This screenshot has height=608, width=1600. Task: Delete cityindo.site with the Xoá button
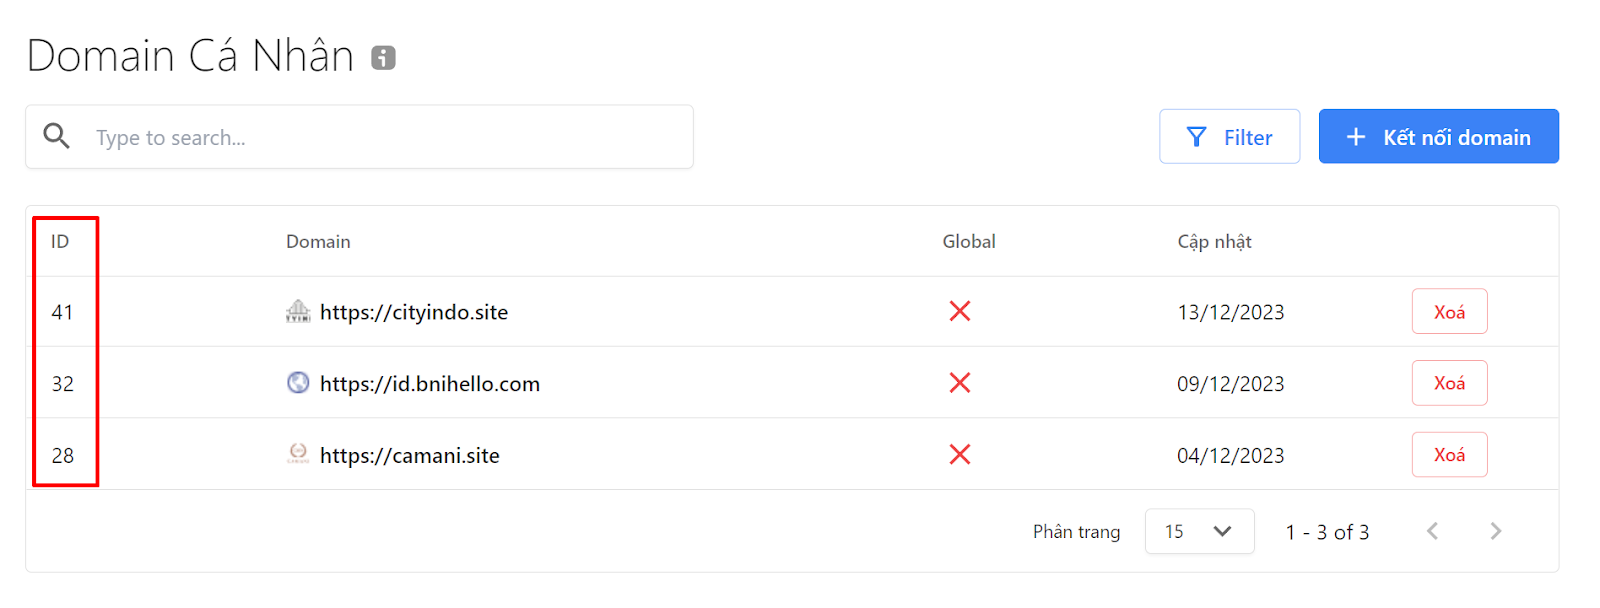pyautogui.click(x=1449, y=311)
